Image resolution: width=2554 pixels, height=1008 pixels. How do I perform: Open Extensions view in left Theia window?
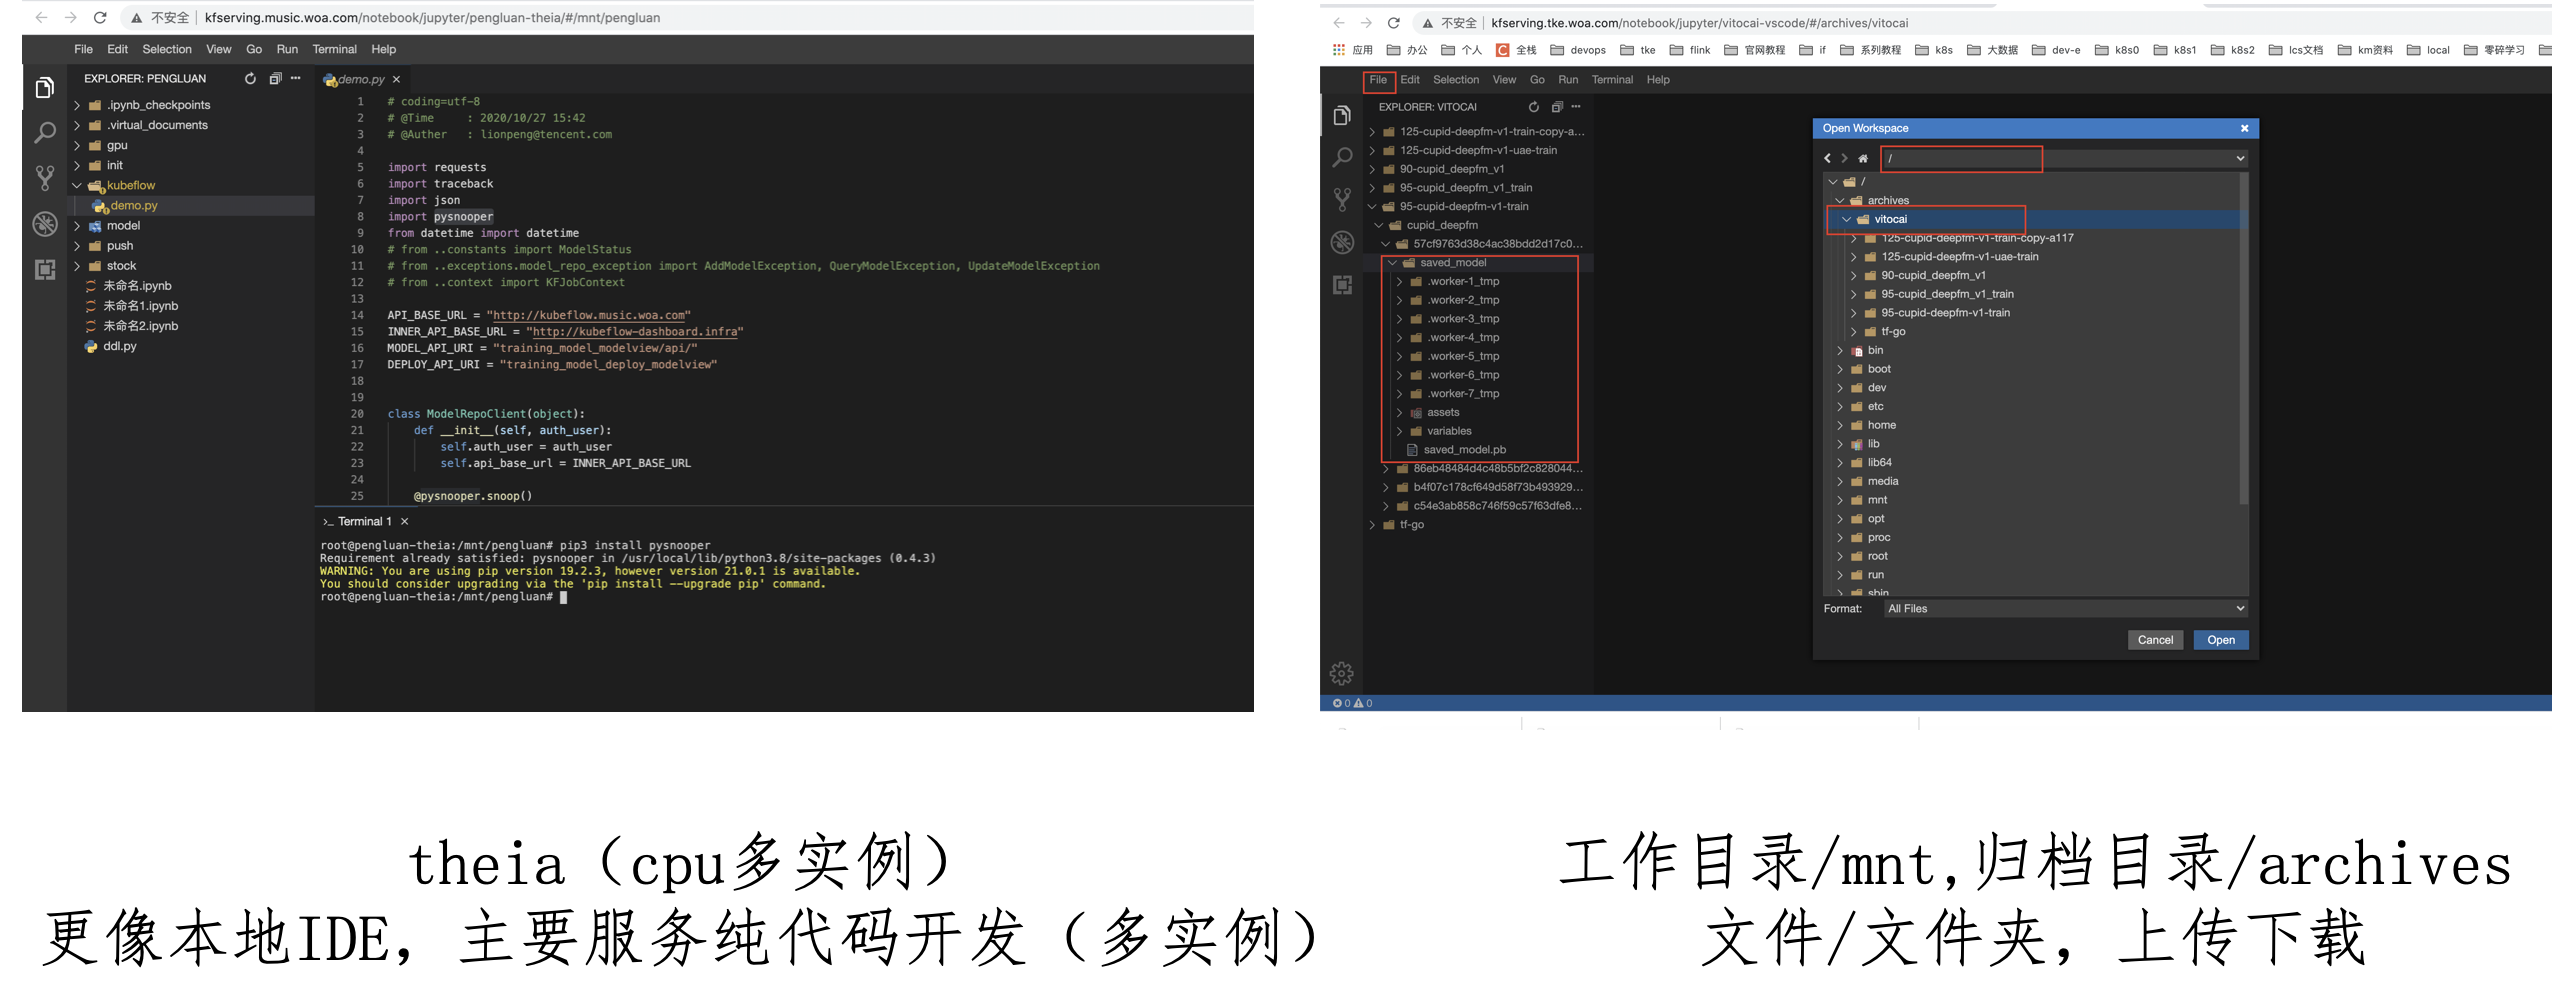[44, 269]
